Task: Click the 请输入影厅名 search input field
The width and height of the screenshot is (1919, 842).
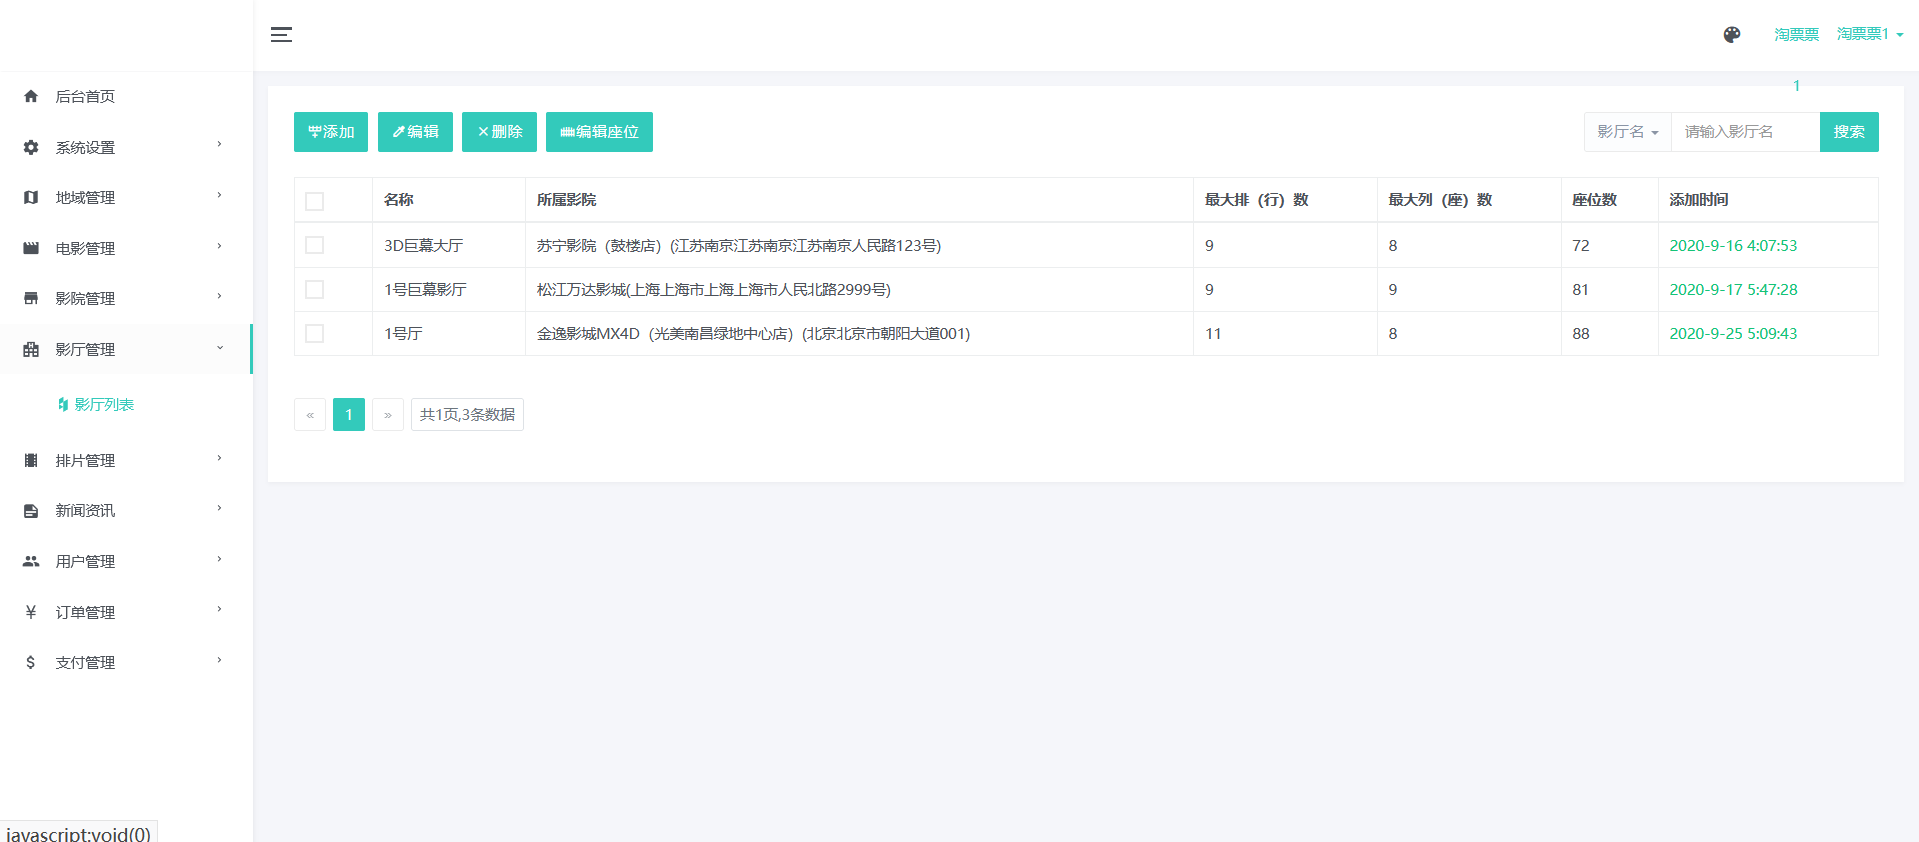Action: click(x=1744, y=132)
